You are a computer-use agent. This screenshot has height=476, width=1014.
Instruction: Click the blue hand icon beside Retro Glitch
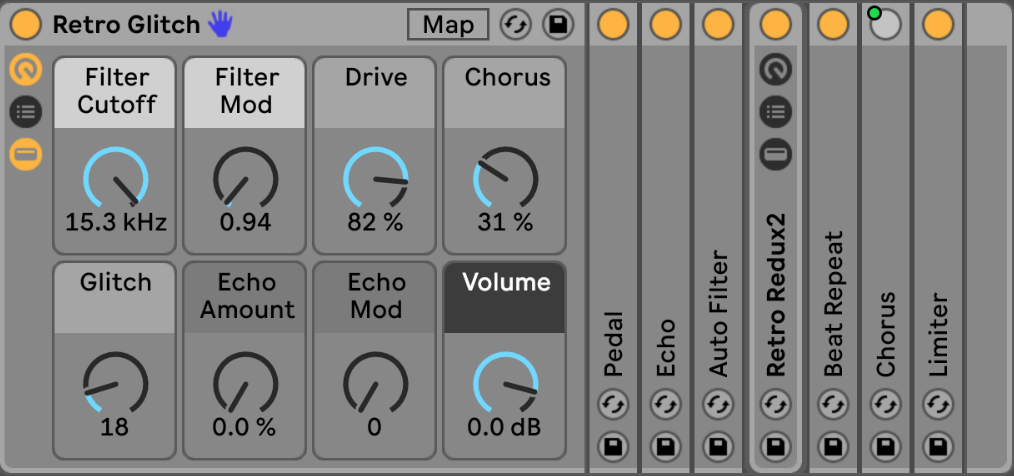(x=221, y=25)
